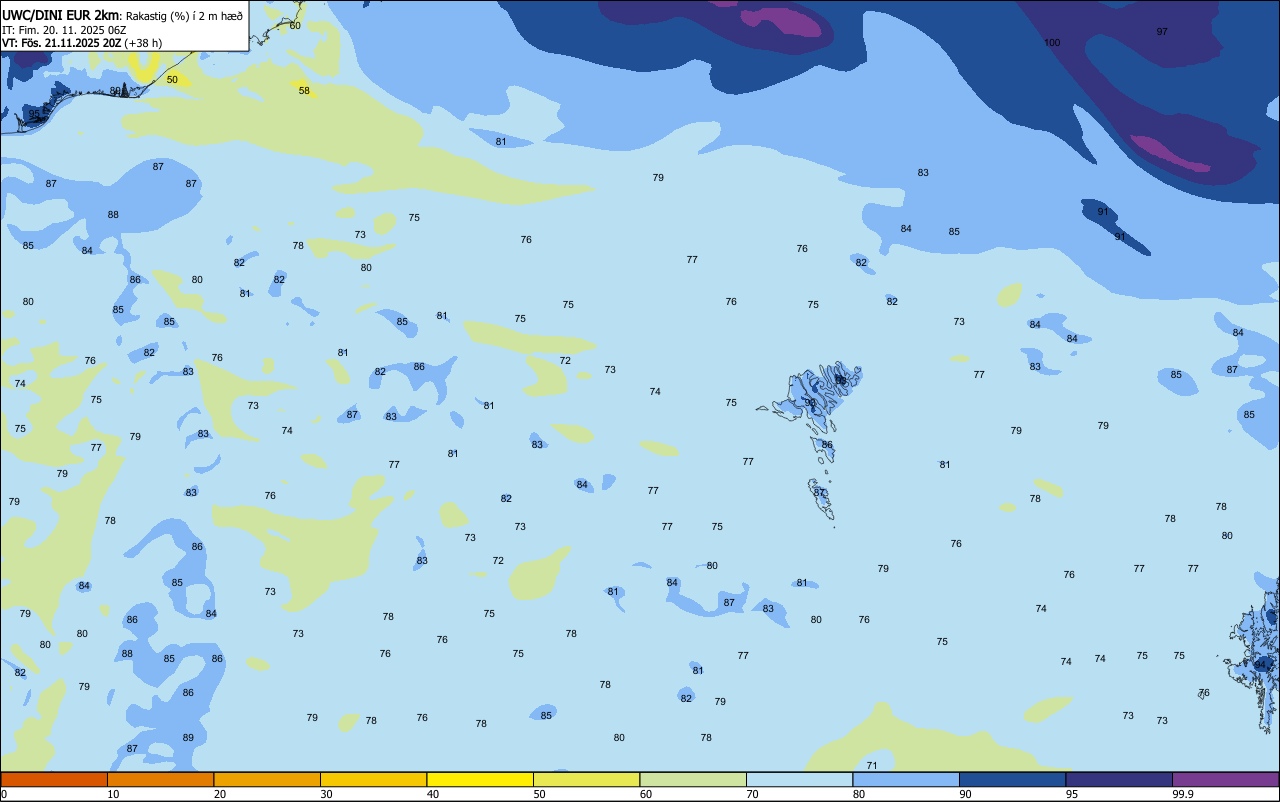This screenshot has height=802, width=1280.
Task: Pick the purple legend swatch above 99.9
Action: (x=1225, y=780)
